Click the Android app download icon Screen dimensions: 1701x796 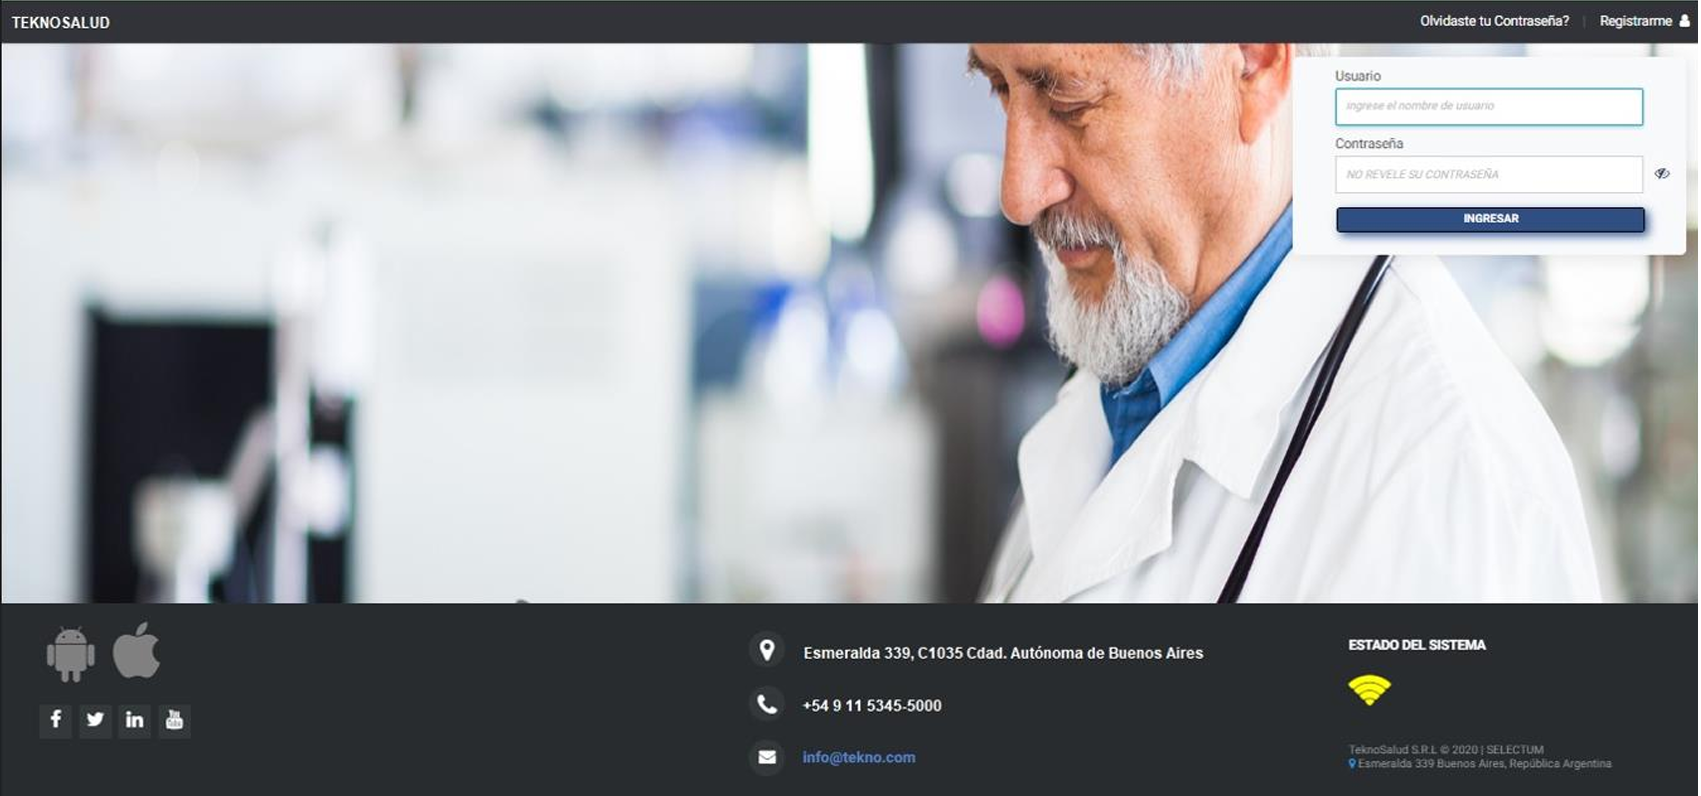(x=70, y=654)
